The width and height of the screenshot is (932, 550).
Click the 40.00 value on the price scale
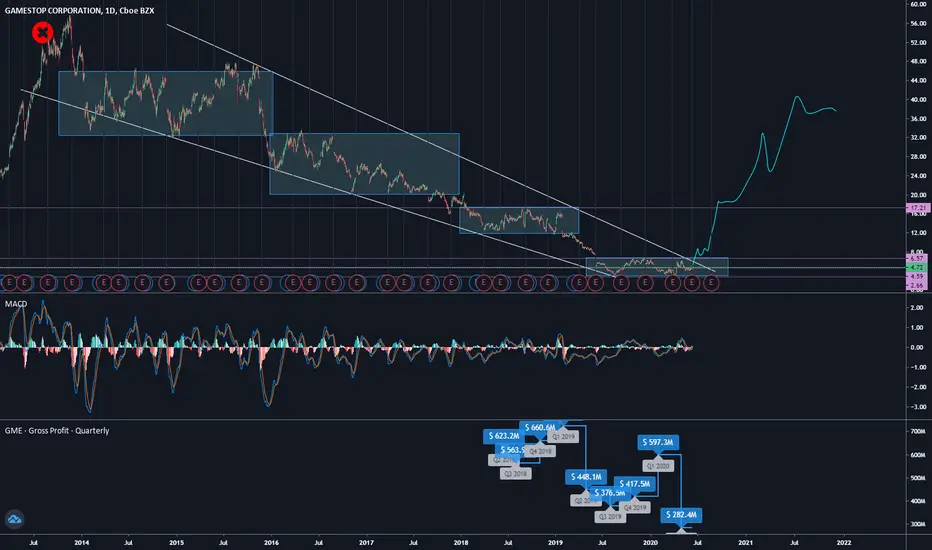(x=918, y=99)
